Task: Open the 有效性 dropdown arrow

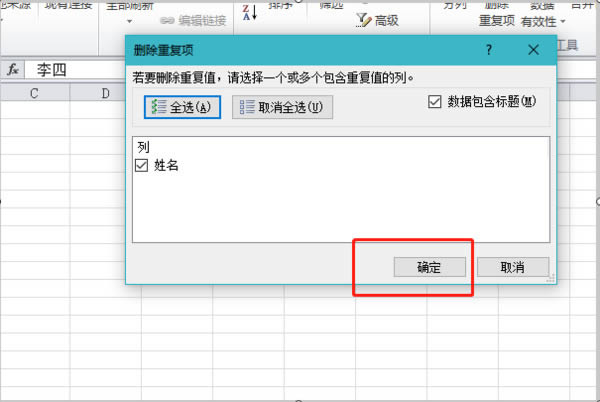Action: click(563, 21)
